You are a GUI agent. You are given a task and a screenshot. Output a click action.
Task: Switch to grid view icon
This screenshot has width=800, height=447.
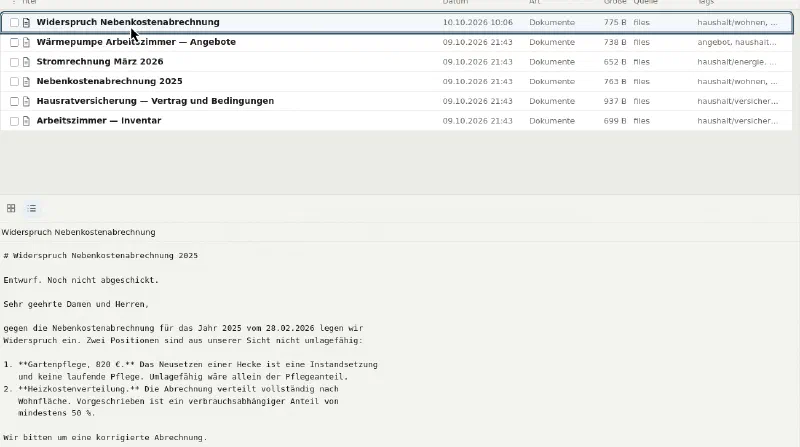[x=11, y=208]
